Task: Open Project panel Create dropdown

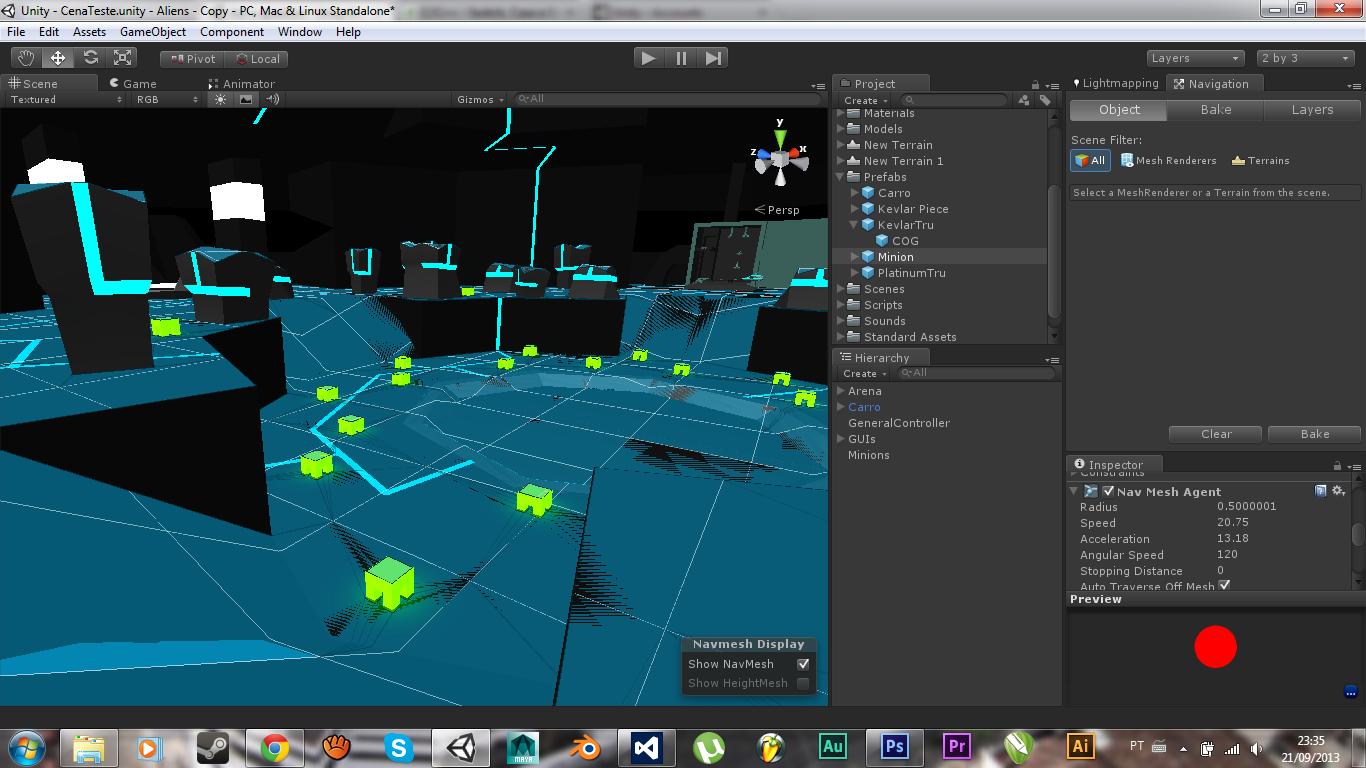Action: pos(865,100)
